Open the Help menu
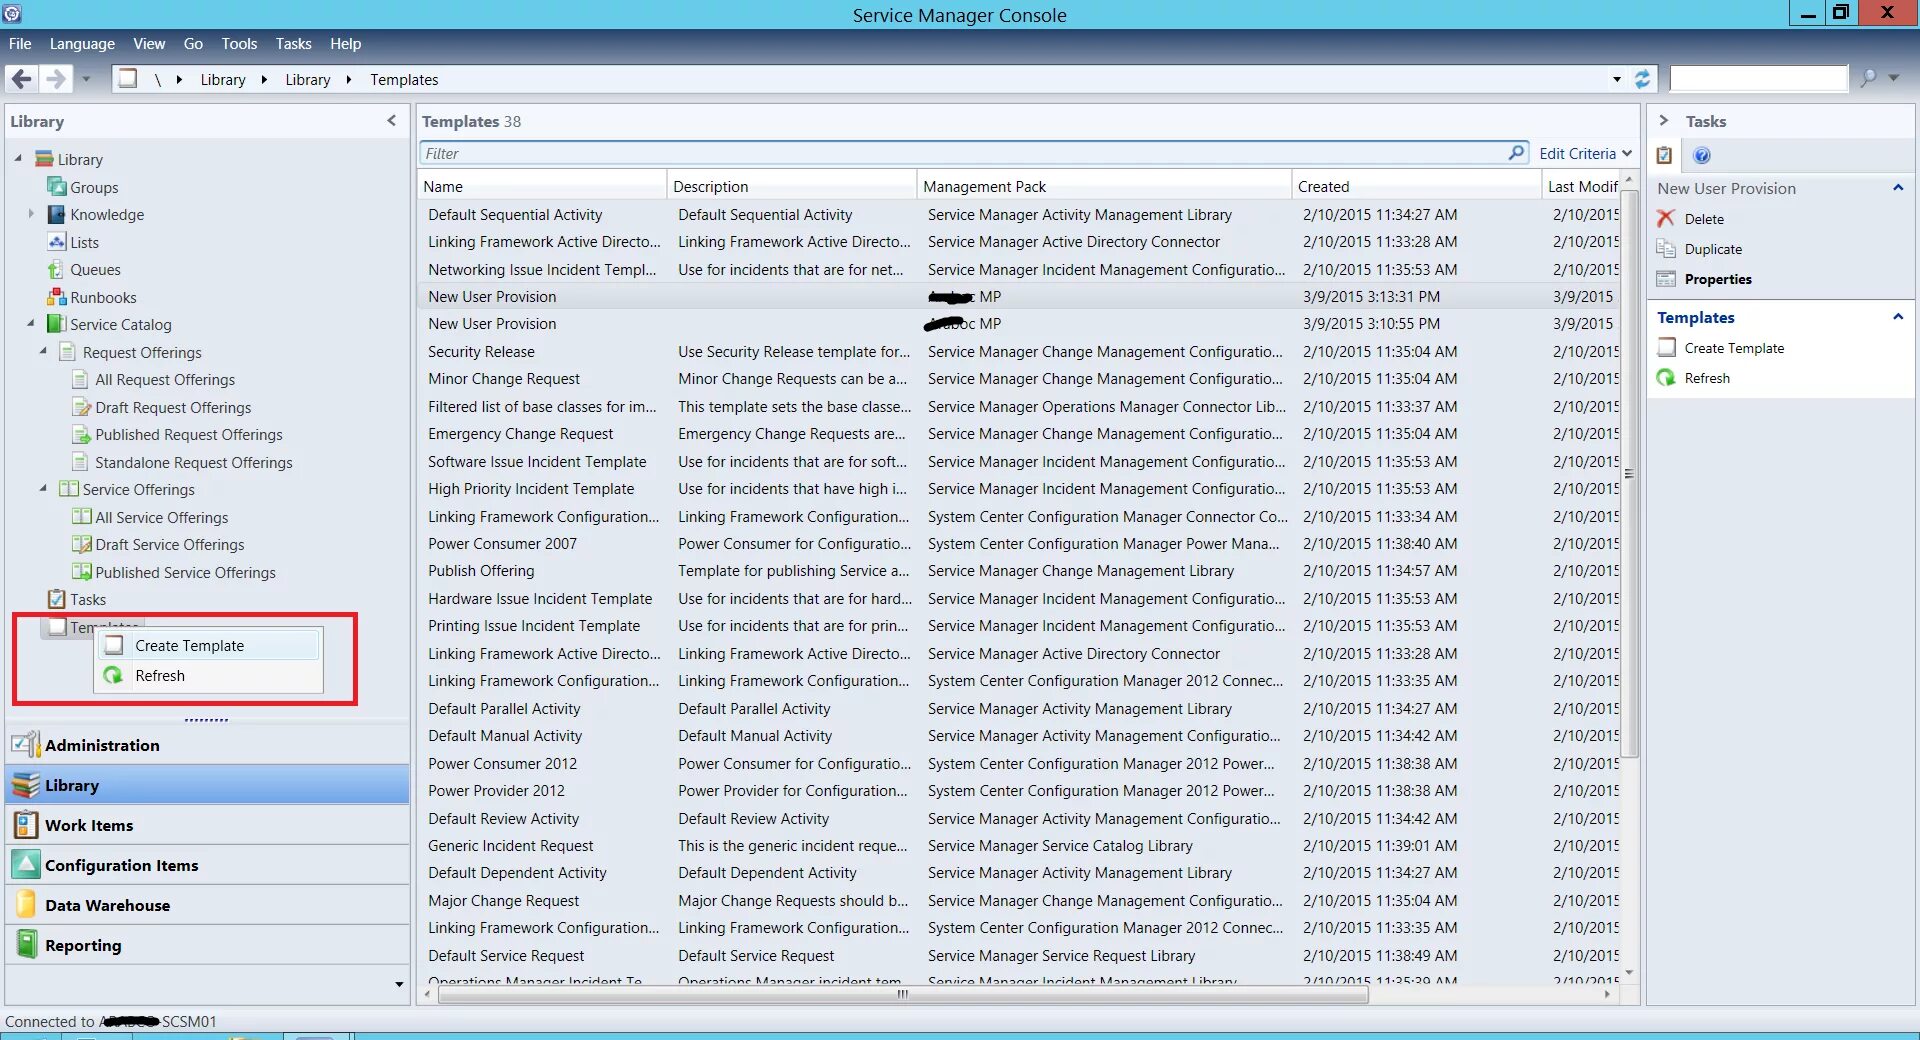1920x1040 pixels. pyautogui.click(x=345, y=44)
